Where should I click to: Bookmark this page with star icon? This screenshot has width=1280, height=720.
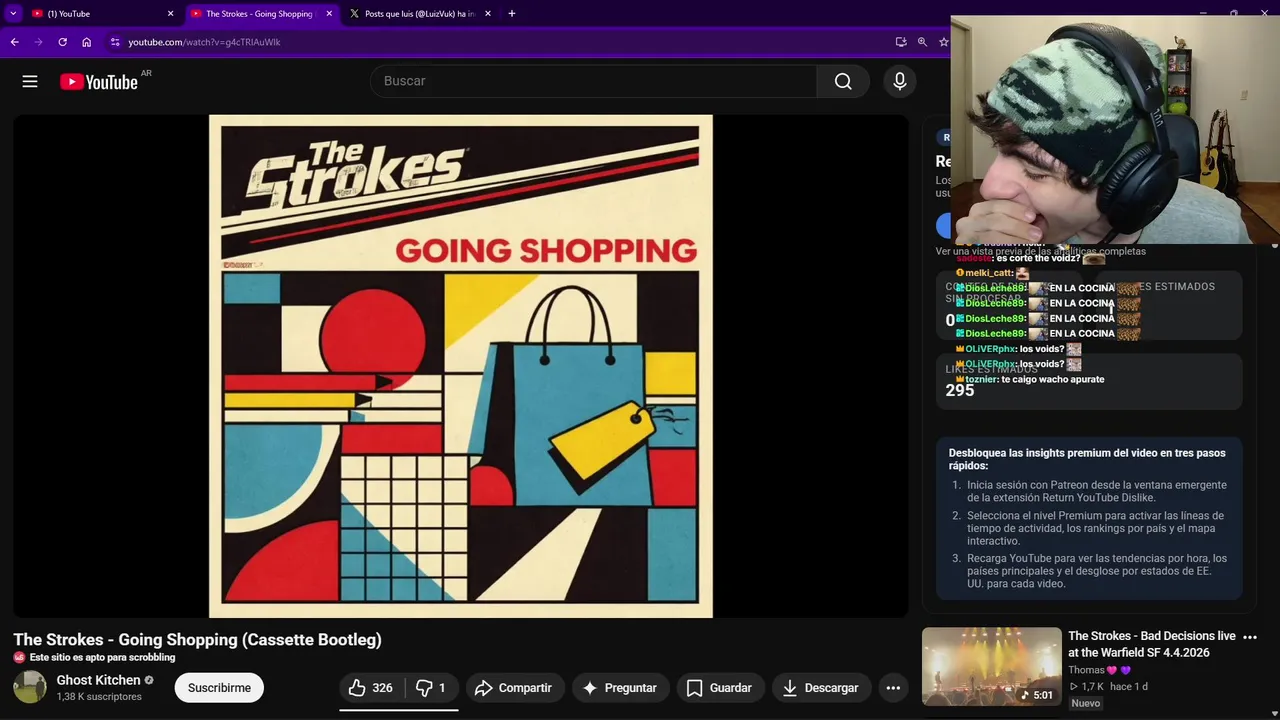coord(943,42)
